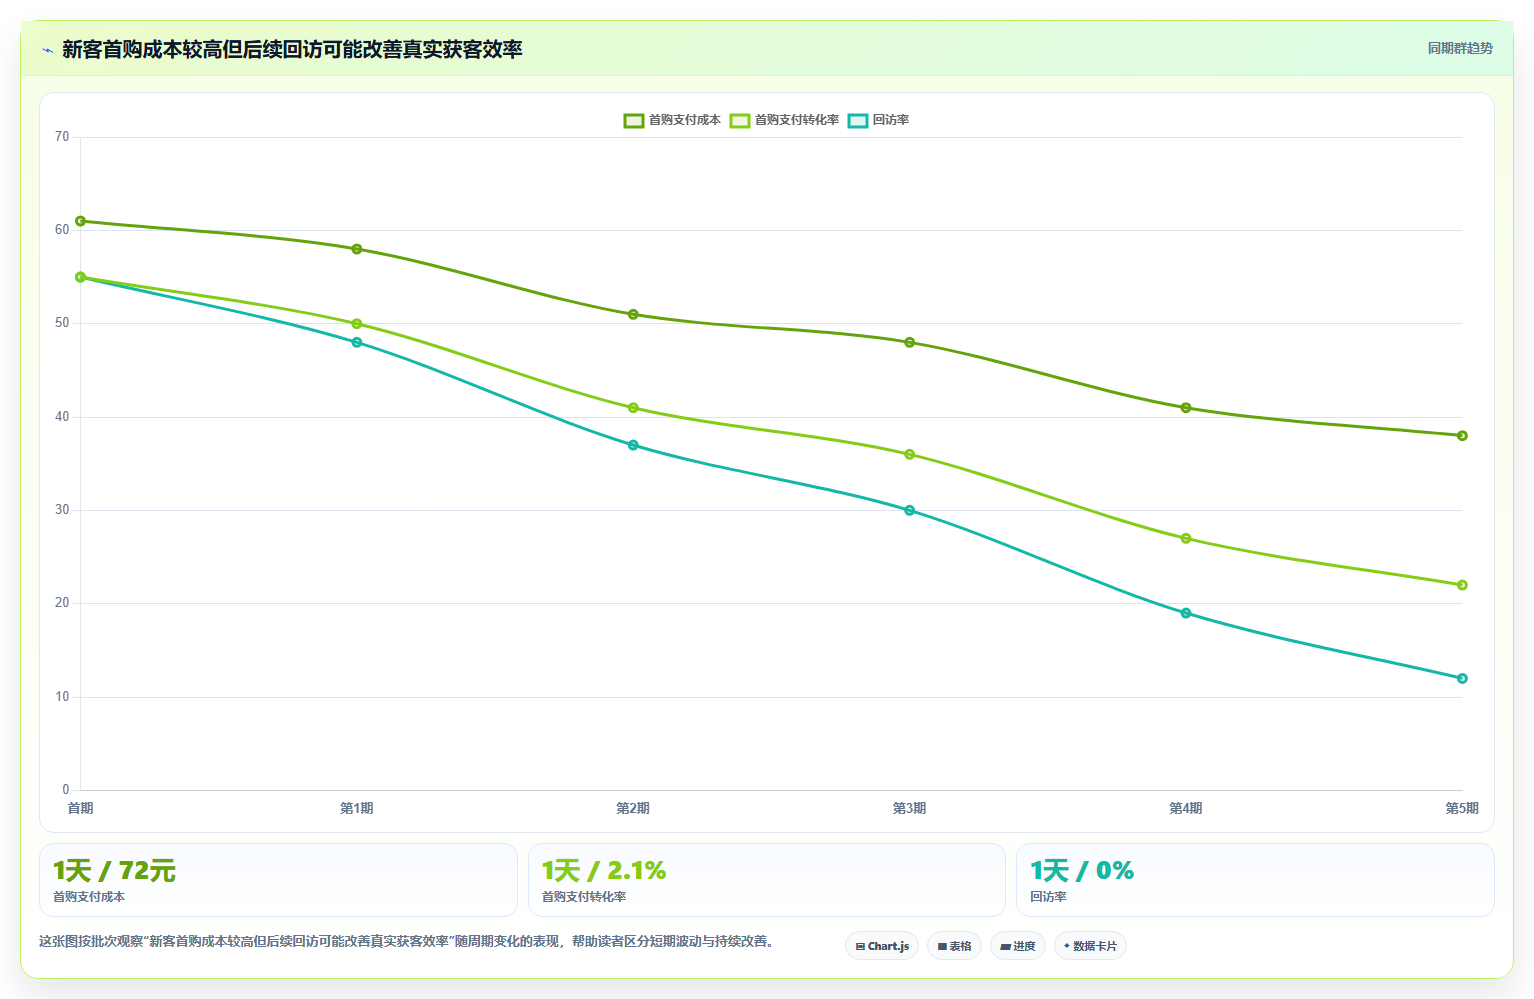Click the 首期 x-axis label

[81, 808]
